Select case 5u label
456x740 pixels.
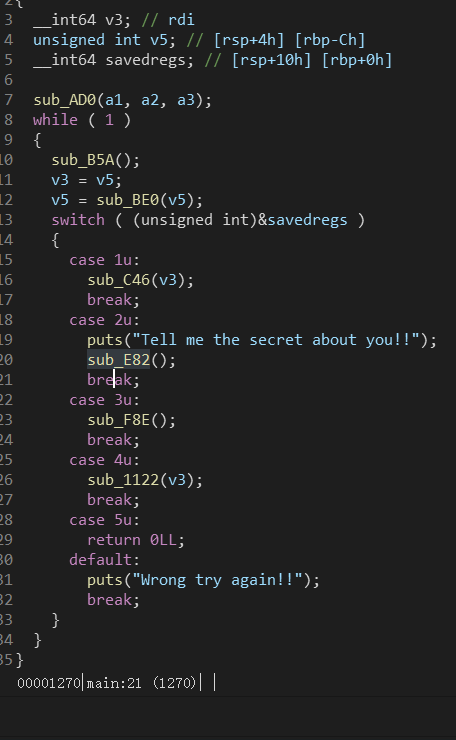104,520
